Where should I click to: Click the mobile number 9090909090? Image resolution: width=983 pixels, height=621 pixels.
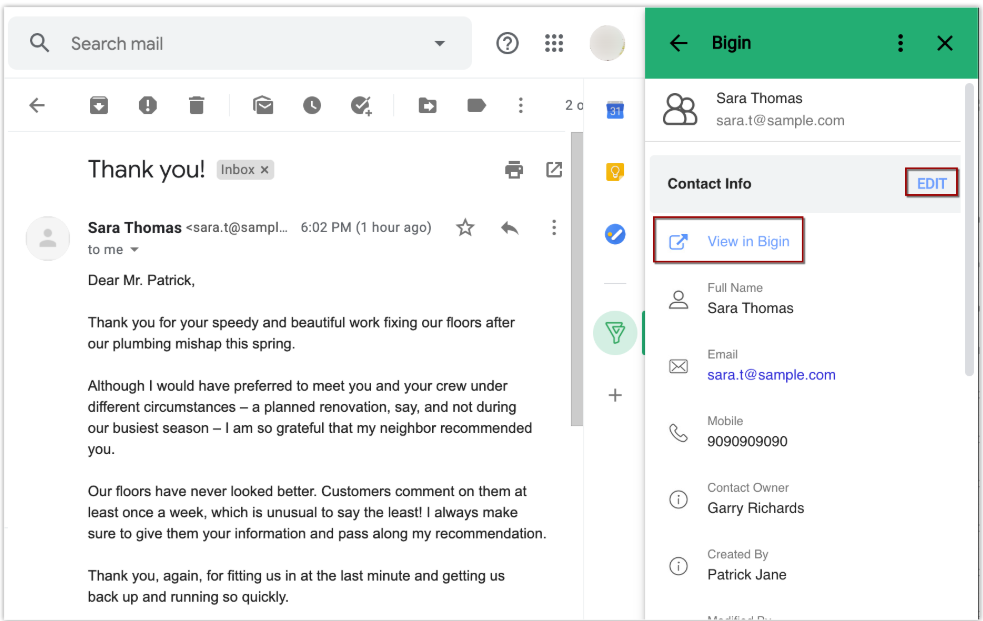click(x=747, y=441)
